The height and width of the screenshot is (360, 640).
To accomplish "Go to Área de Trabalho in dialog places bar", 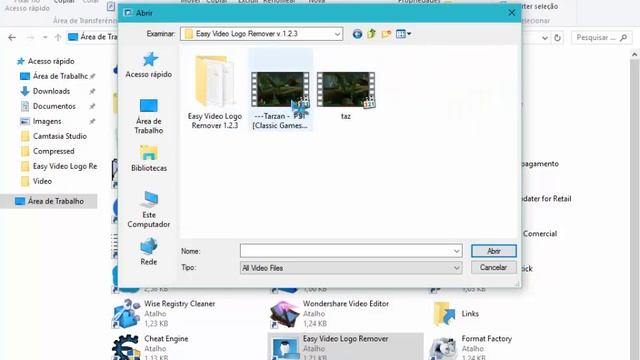I will pyautogui.click(x=149, y=116).
